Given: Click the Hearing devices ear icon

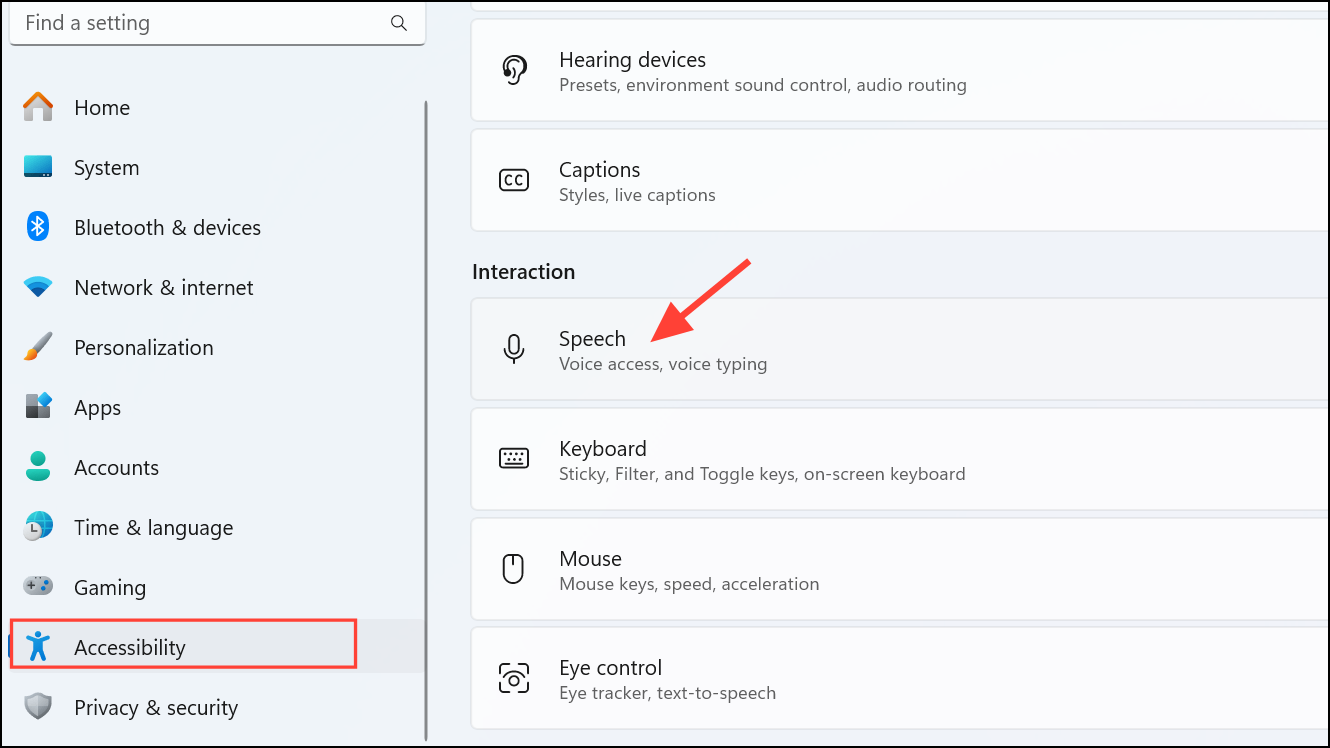Looking at the screenshot, I should tap(514, 70).
